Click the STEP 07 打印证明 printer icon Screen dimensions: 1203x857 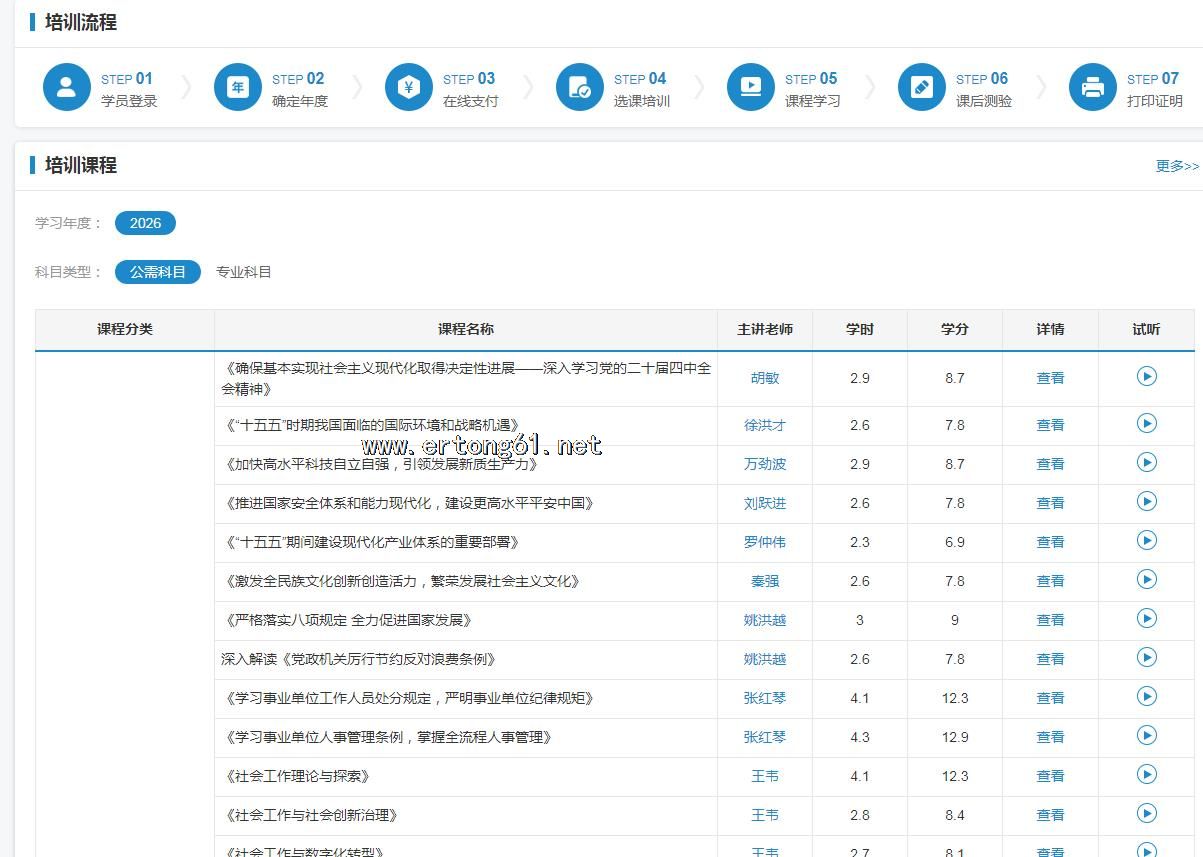pos(1093,88)
